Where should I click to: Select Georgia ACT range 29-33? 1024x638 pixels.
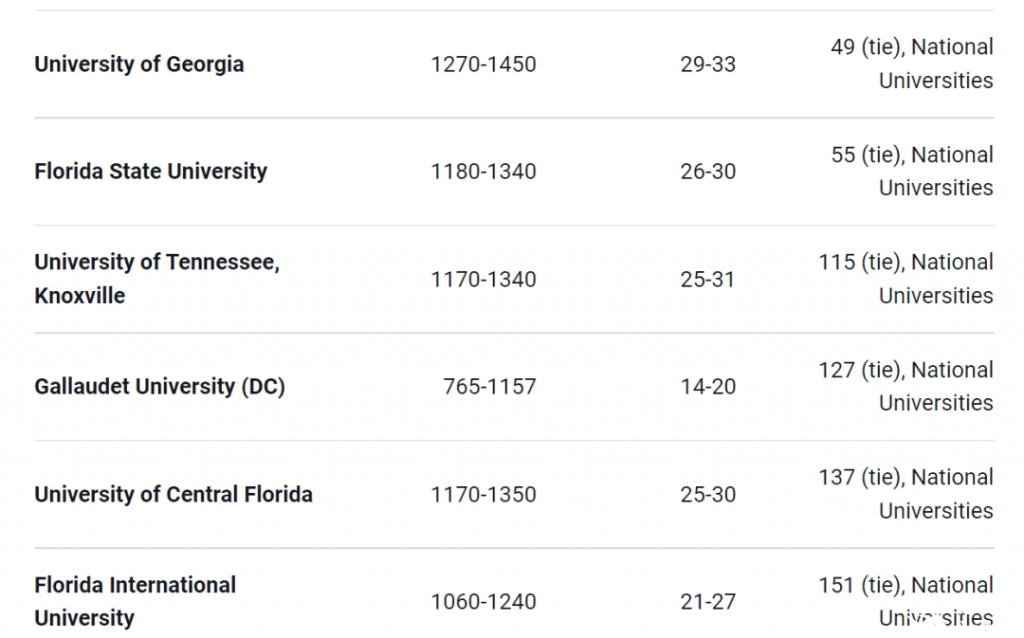point(708,64)
